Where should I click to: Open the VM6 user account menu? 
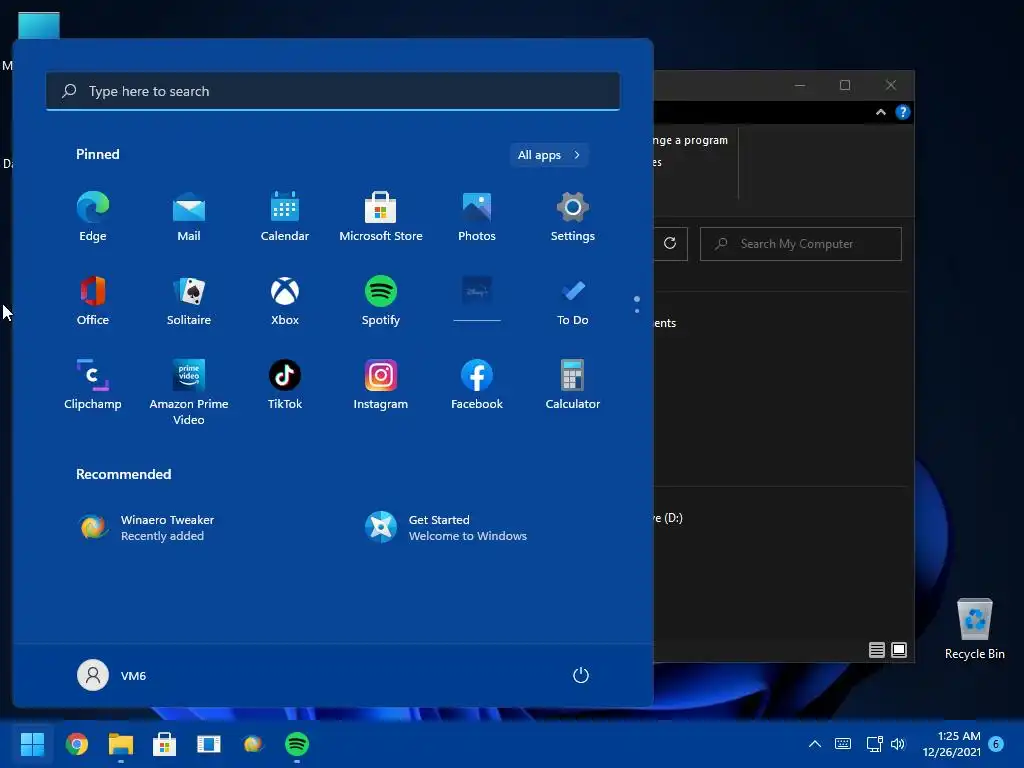[112, 675]
